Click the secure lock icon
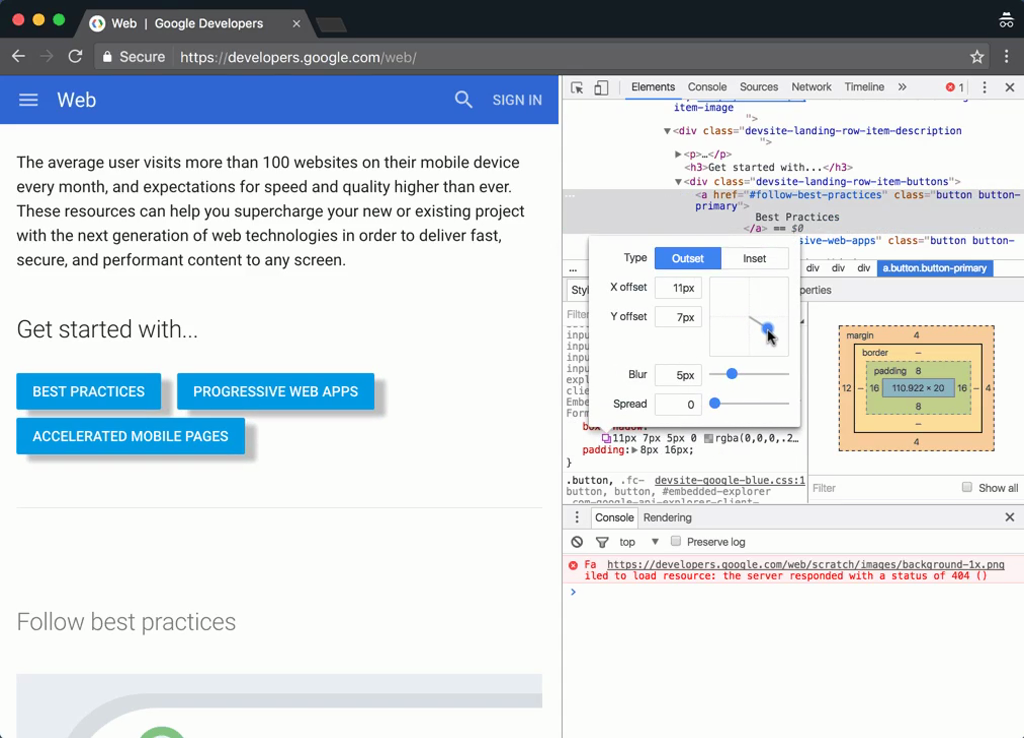This screenshot has height=738, width=1024. (x=107, y=57)
